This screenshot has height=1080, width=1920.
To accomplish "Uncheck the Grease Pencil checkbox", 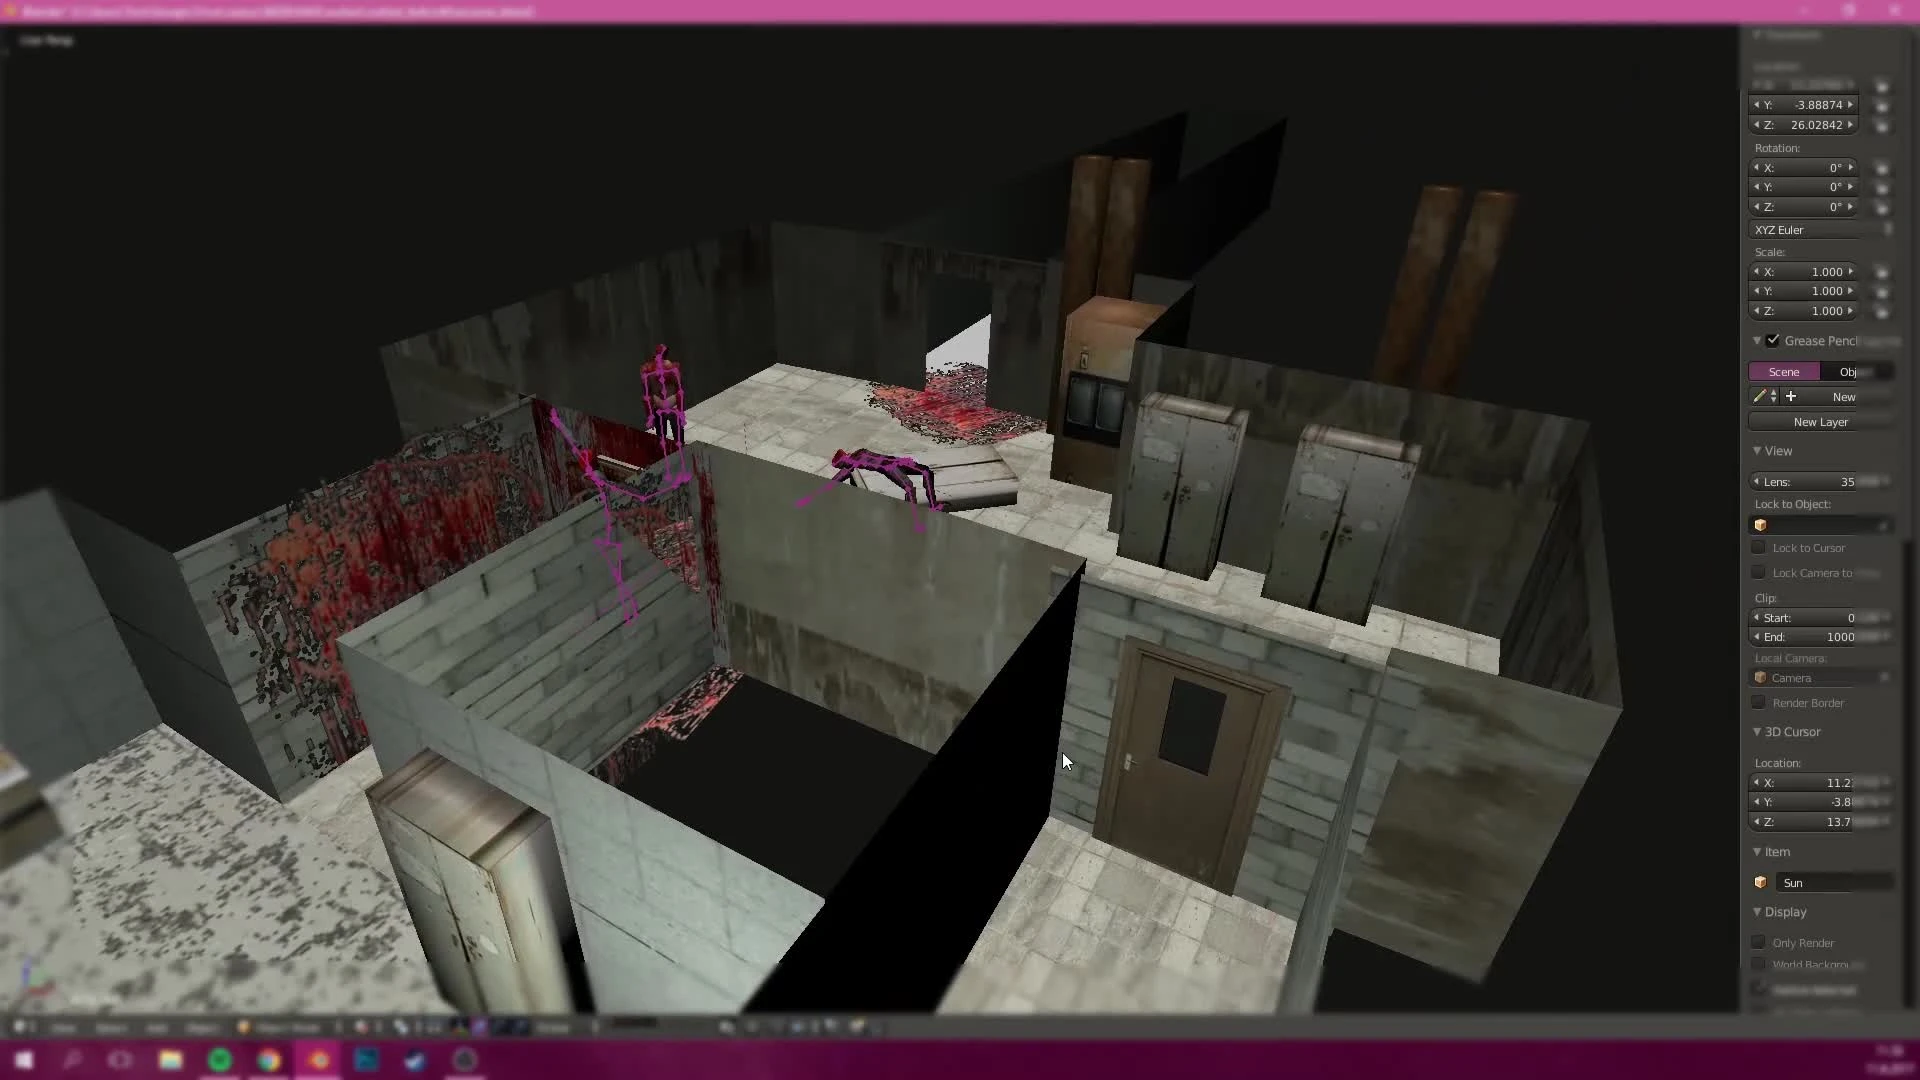I will click(1773, 341).
